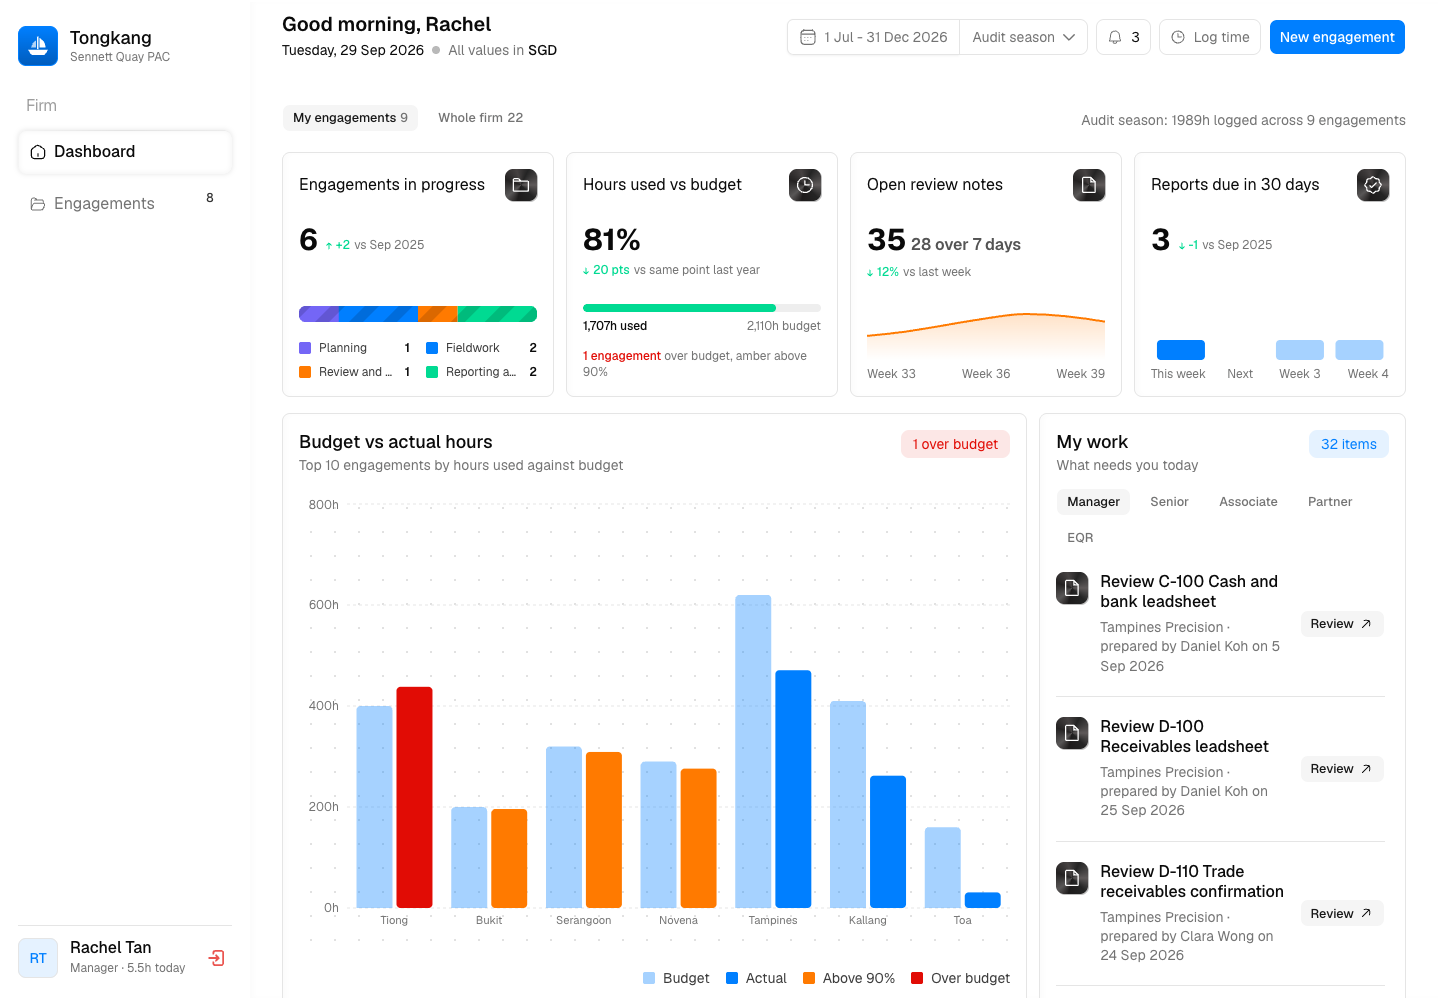The height and width of the screenshot is (1000, 1440).
Task: Select the Associate role tab in My work
Action: pyautogui.click(x=1248, y=502)
